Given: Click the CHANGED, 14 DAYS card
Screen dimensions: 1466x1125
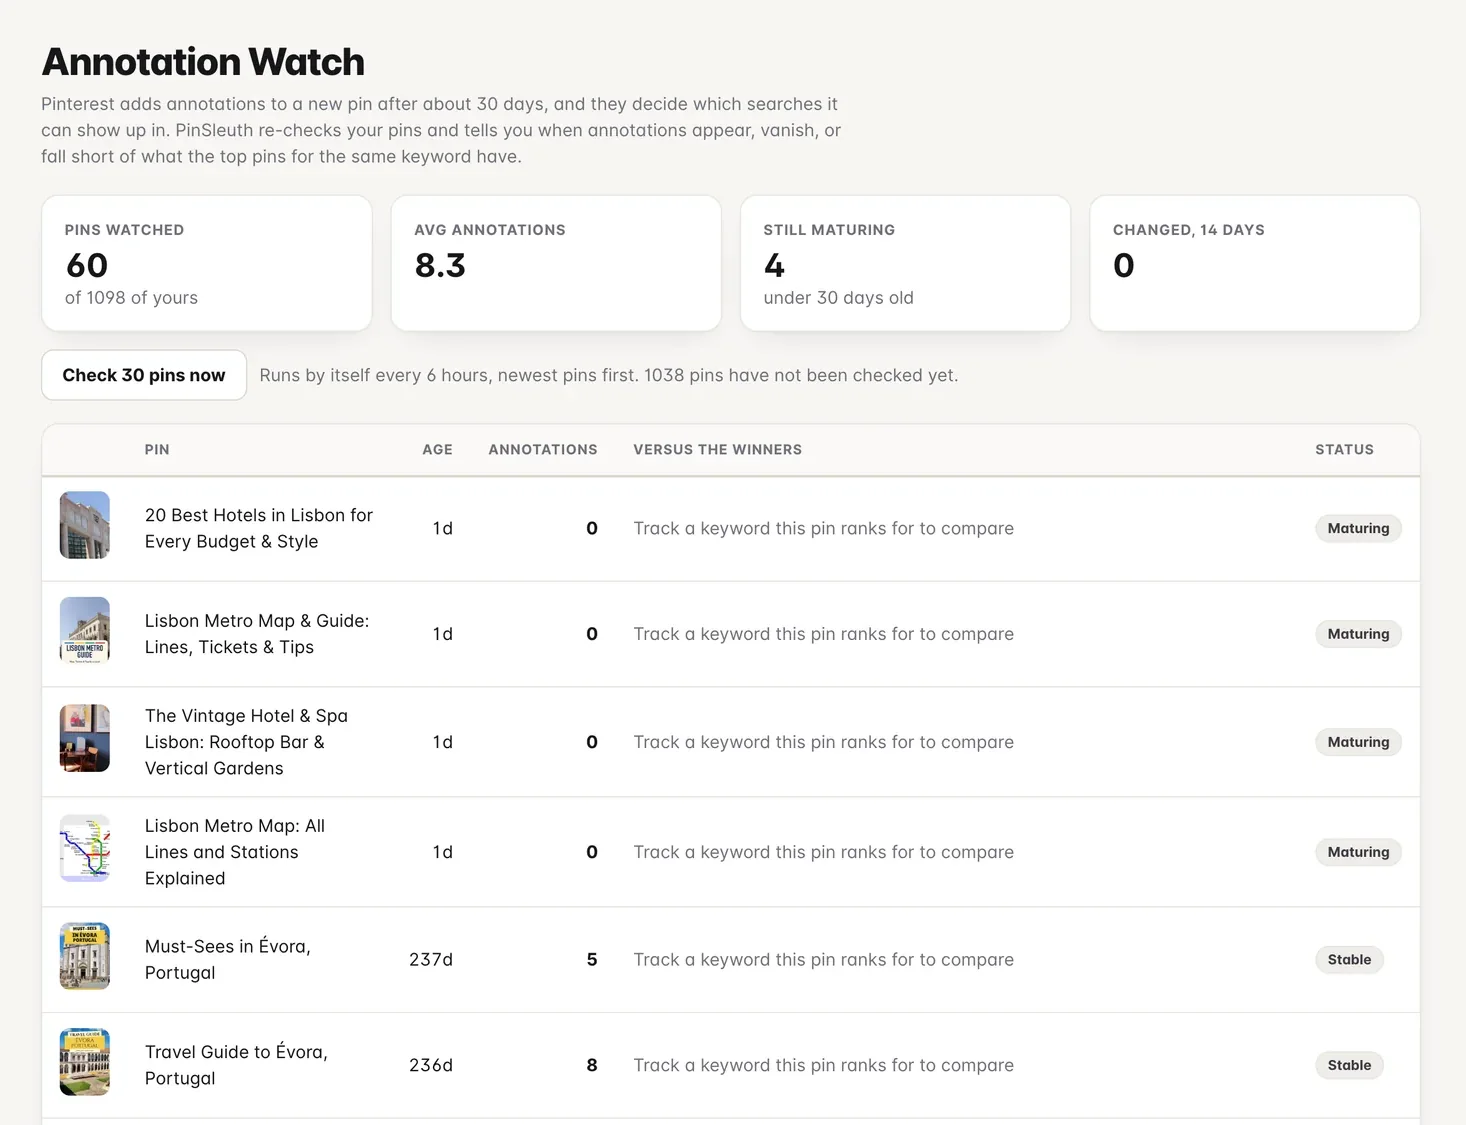Looking at the screenshot, I should (1255, 263).
